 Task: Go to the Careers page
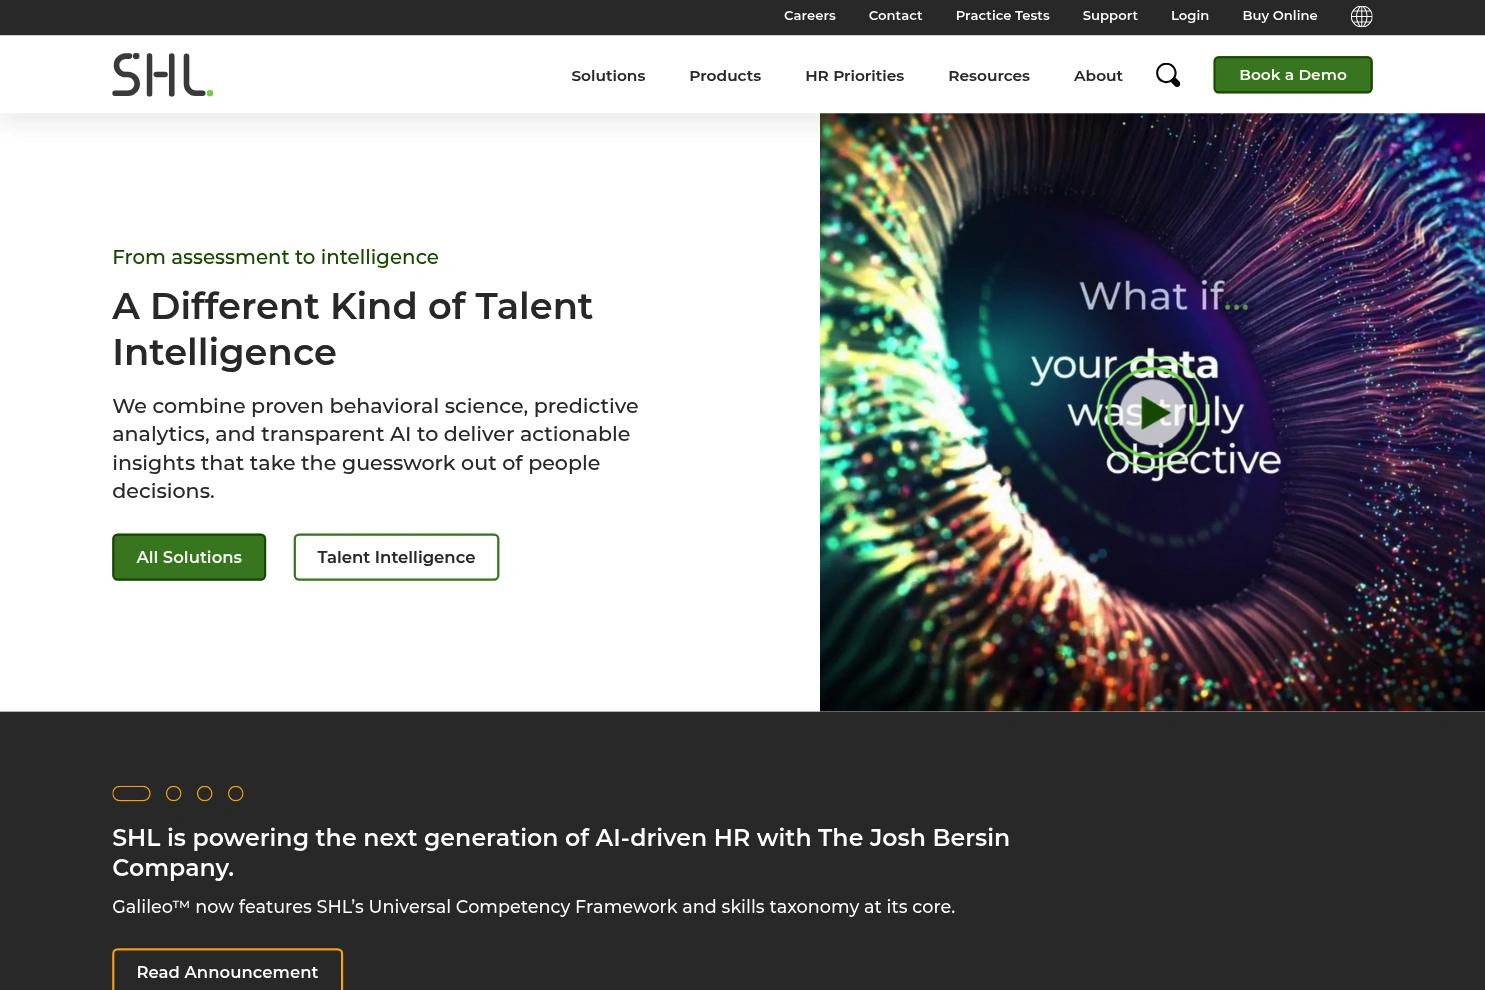pyautogui.click(x=810, y=16)
